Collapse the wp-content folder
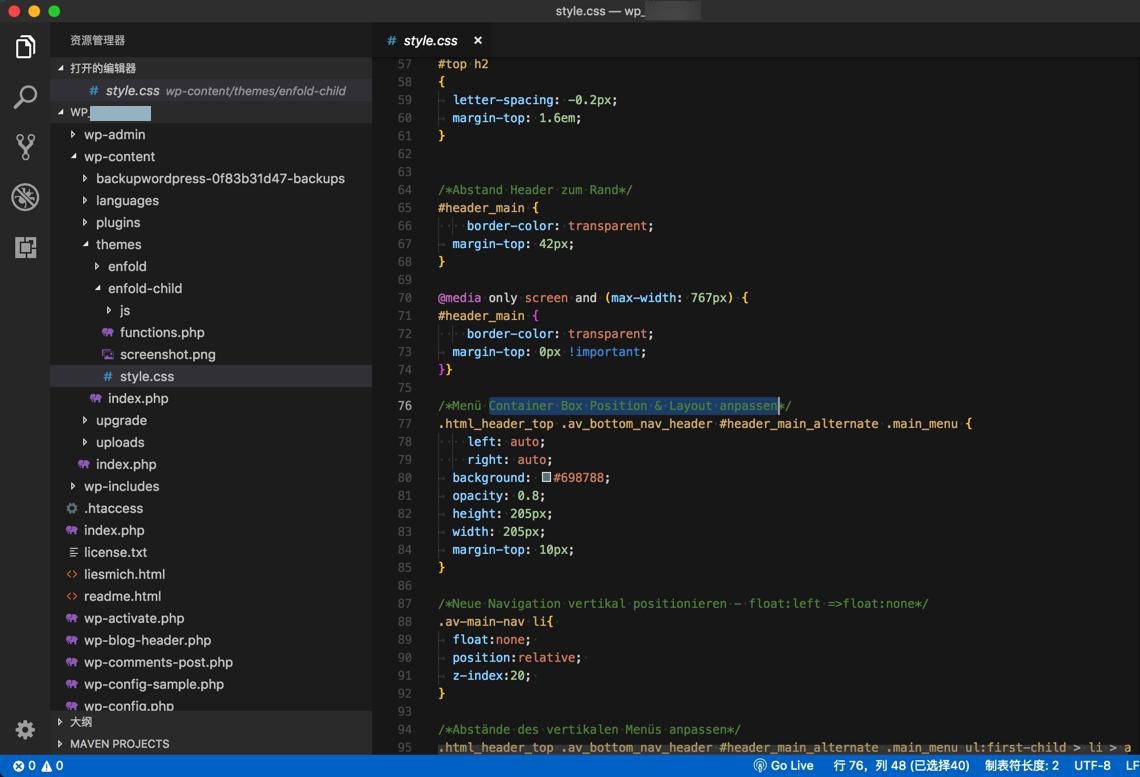This screenshot has width=1140, height=777. tap(119, 156)
